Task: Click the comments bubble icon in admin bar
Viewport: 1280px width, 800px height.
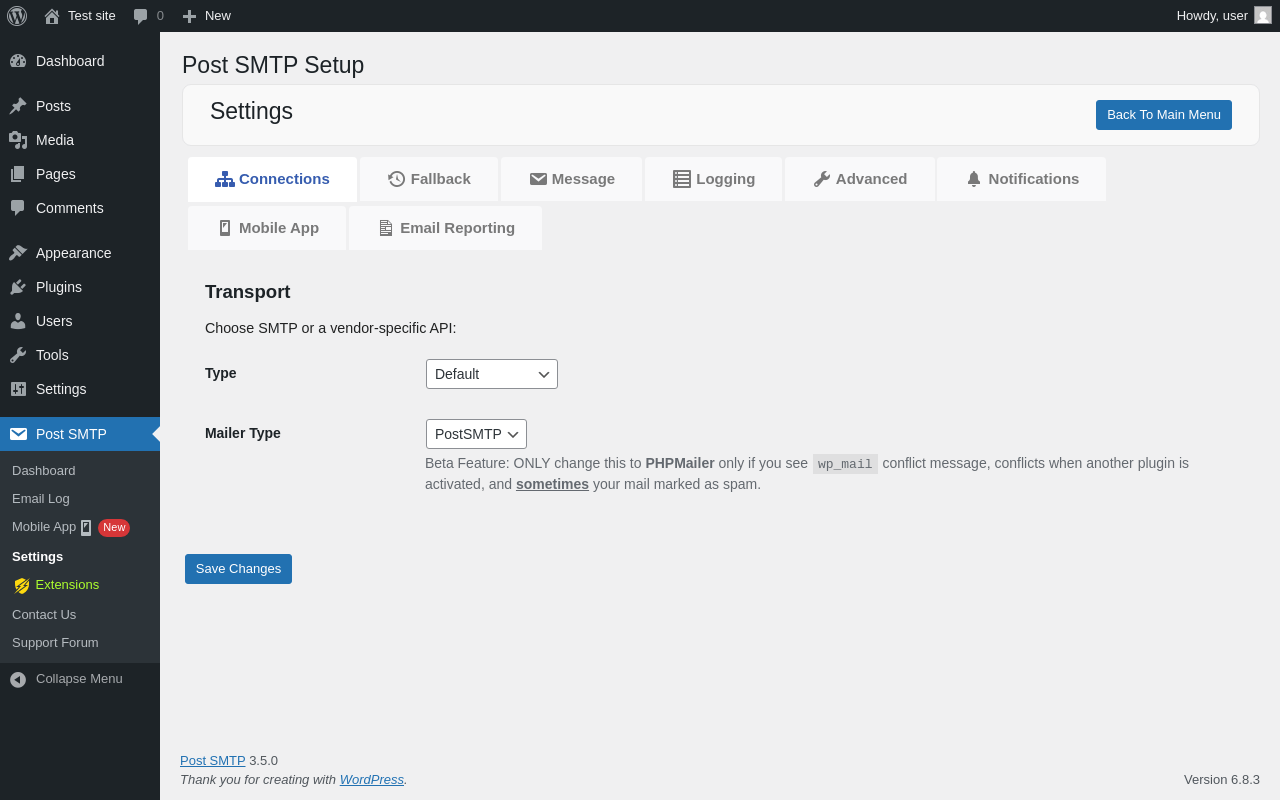Action: [x=141, y=16]
